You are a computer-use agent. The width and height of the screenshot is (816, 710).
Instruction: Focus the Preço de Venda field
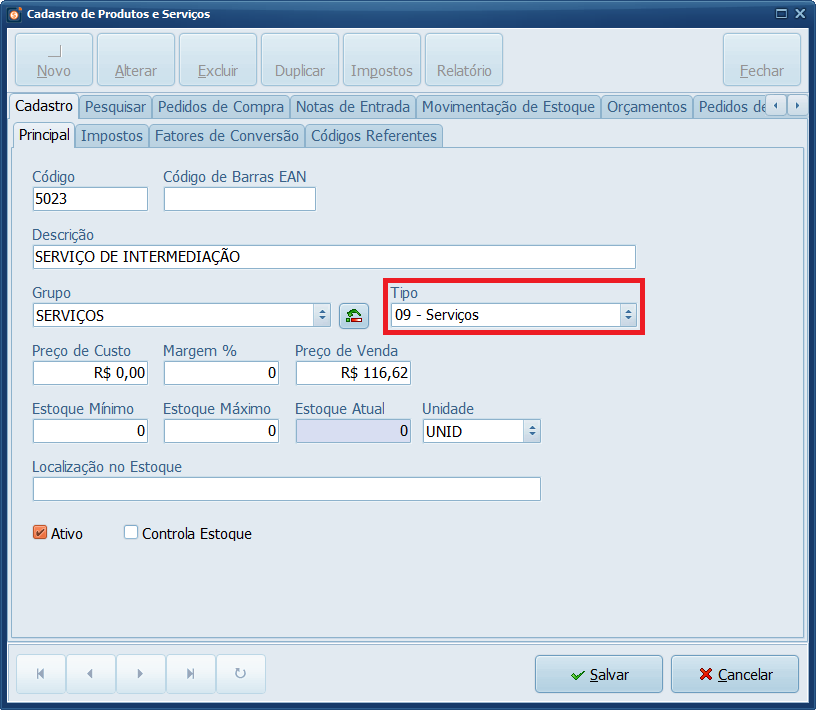(353, 373)
